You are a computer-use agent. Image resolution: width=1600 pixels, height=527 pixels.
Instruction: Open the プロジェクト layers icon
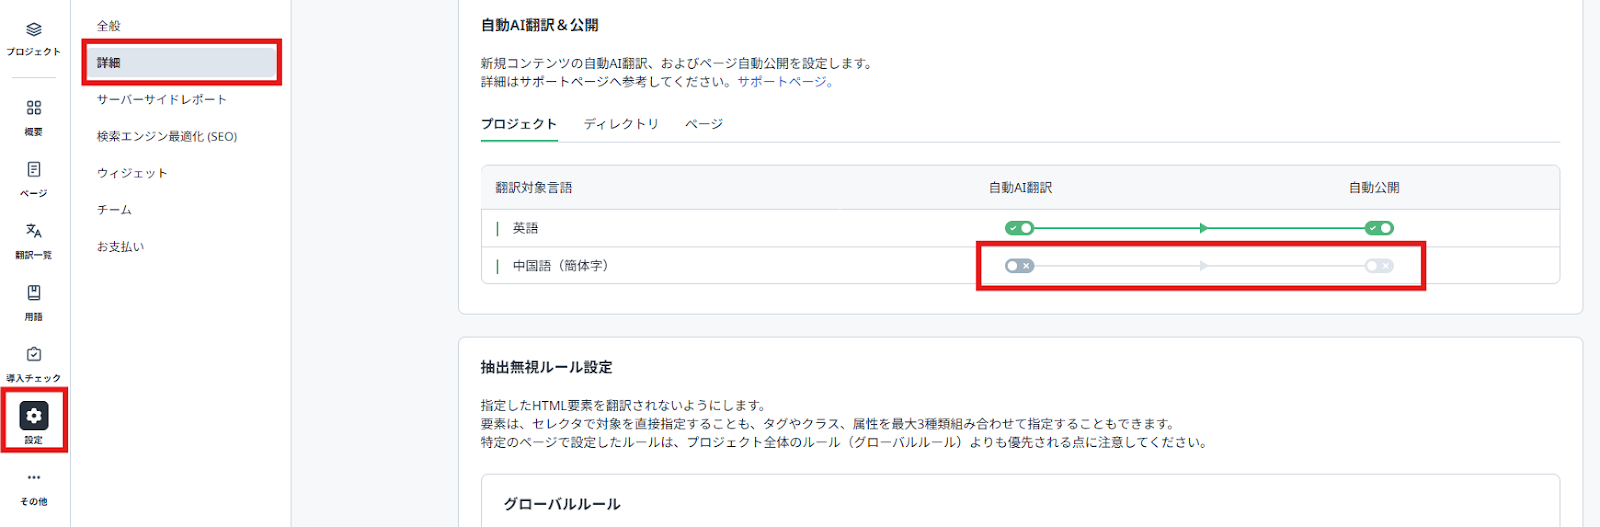pos(34,30)
